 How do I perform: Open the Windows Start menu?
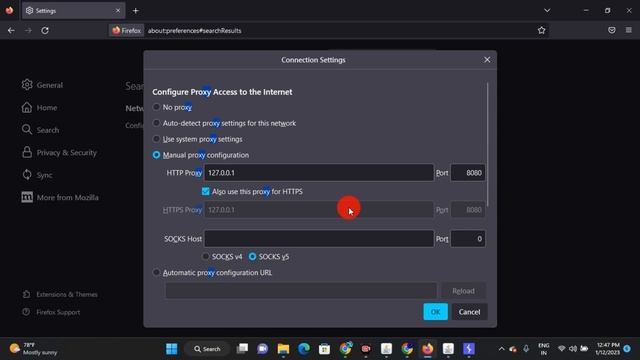coord(172,349)
